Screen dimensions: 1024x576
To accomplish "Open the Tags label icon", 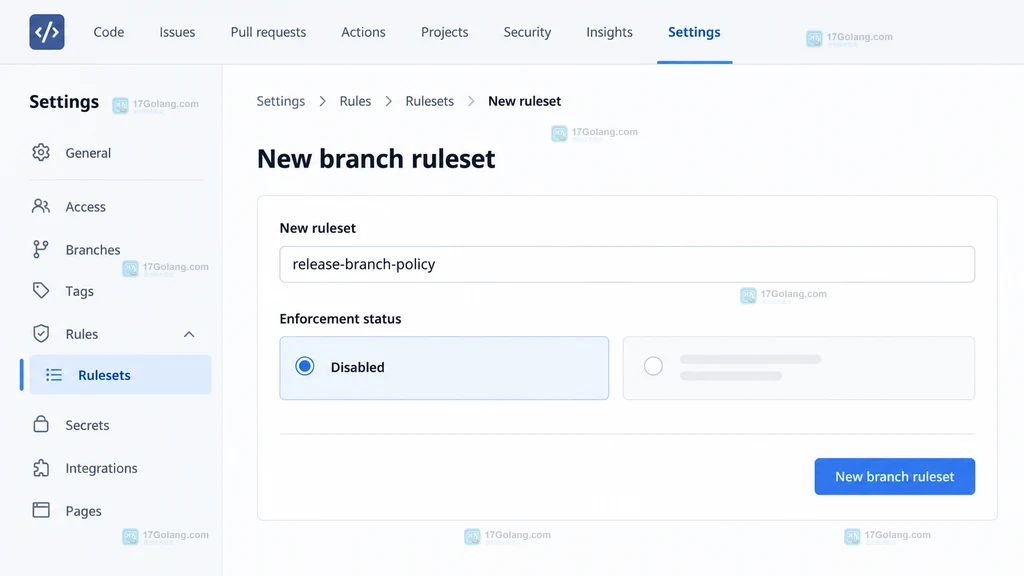I will (x=41, y=291).
